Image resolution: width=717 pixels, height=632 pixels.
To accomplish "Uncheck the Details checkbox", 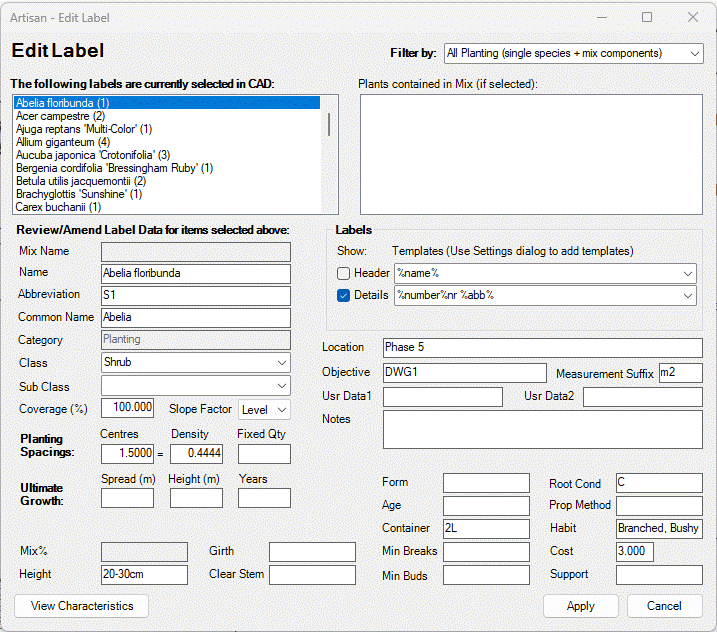I will click(x=344, y=295).
